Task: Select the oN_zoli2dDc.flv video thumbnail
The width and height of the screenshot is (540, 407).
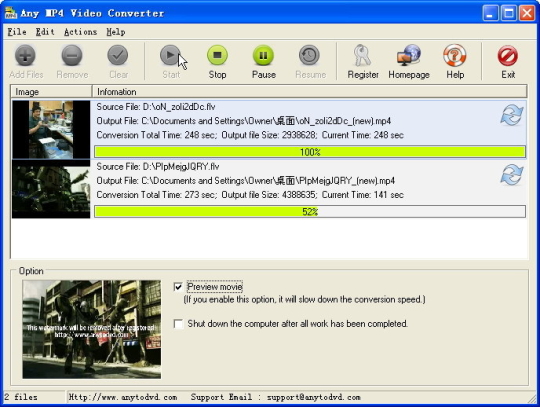Action: coord(51,129)
